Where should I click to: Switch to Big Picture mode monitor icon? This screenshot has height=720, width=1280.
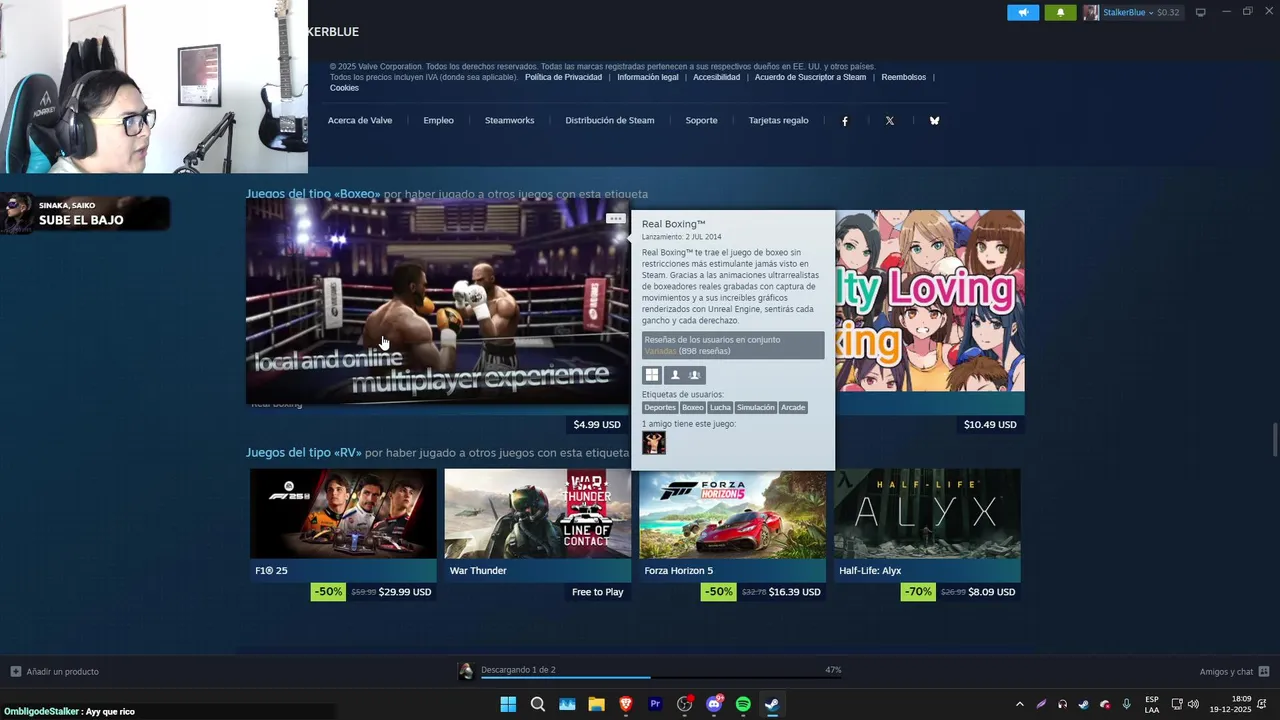(1200, 13)
